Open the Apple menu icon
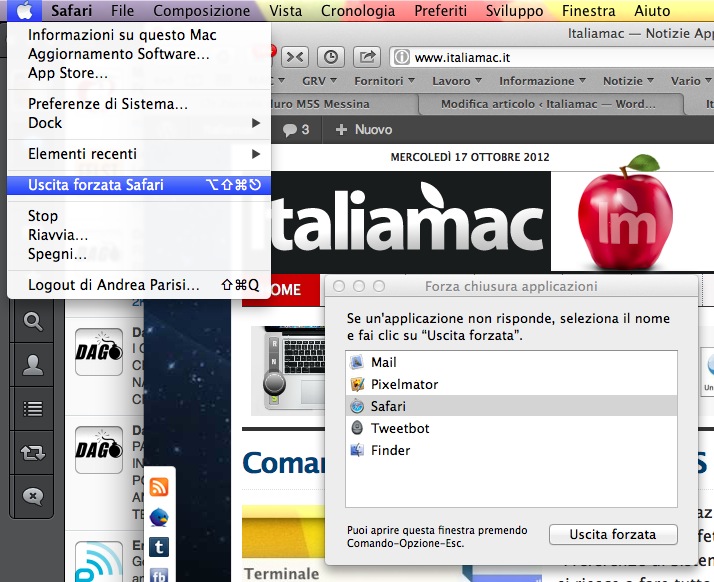Screen dimensions: 714x582 click(25, 10)
